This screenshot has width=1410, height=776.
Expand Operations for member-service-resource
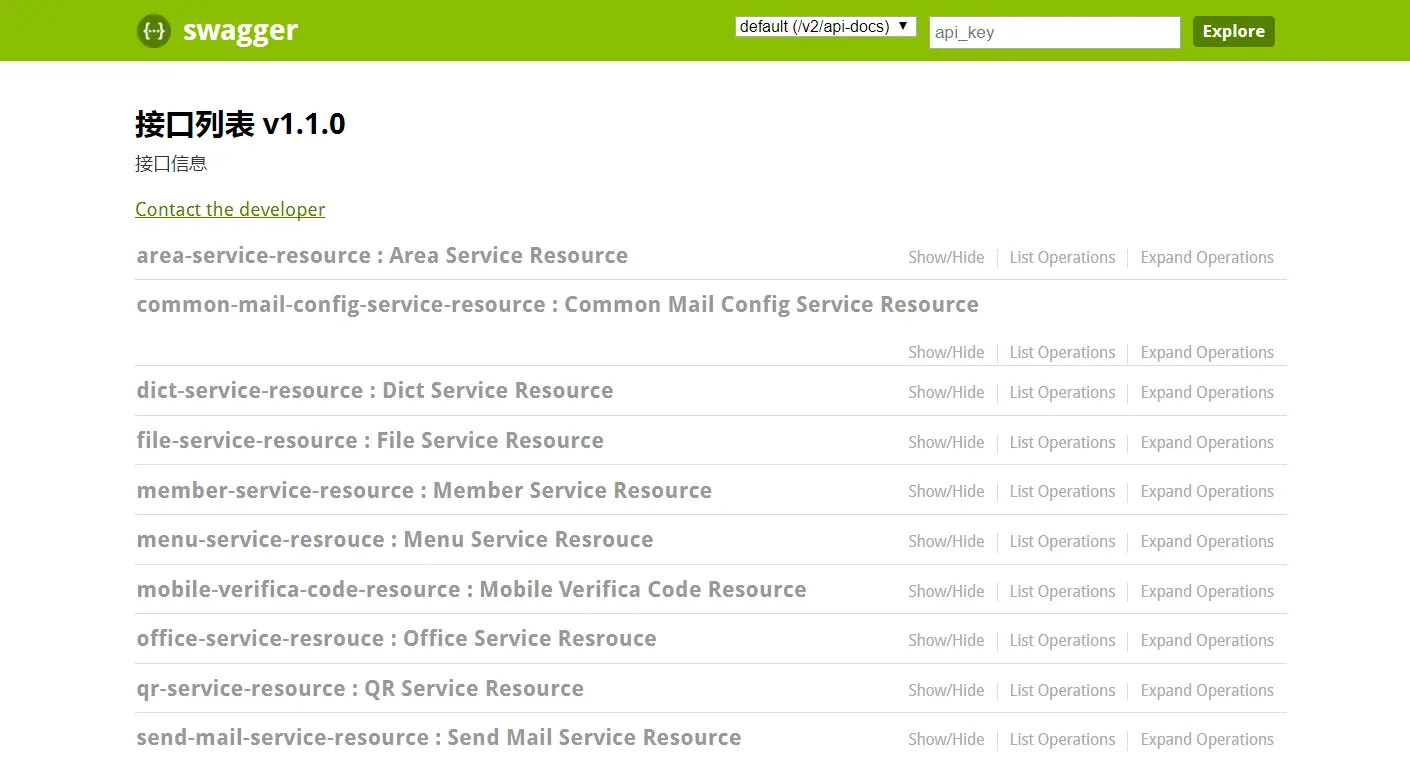[1207, 491]
